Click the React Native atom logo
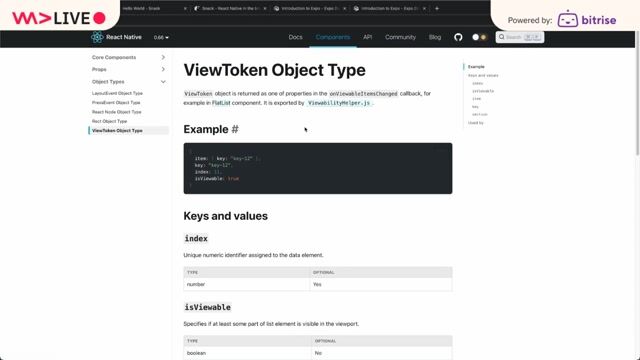Image resolution: width=640 pixels, height=360 pixels. (x=97, y=37)
